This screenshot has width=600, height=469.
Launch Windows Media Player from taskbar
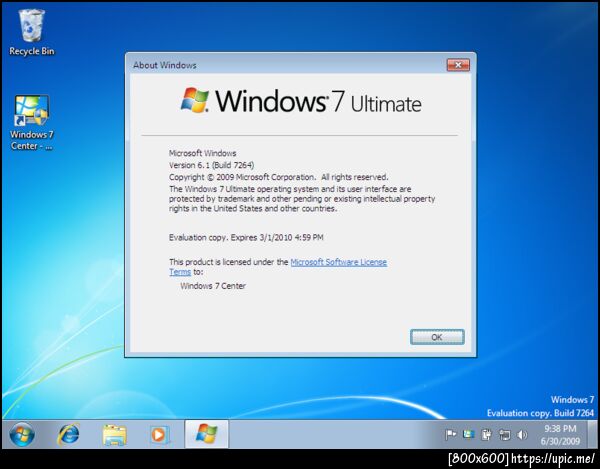160,435
